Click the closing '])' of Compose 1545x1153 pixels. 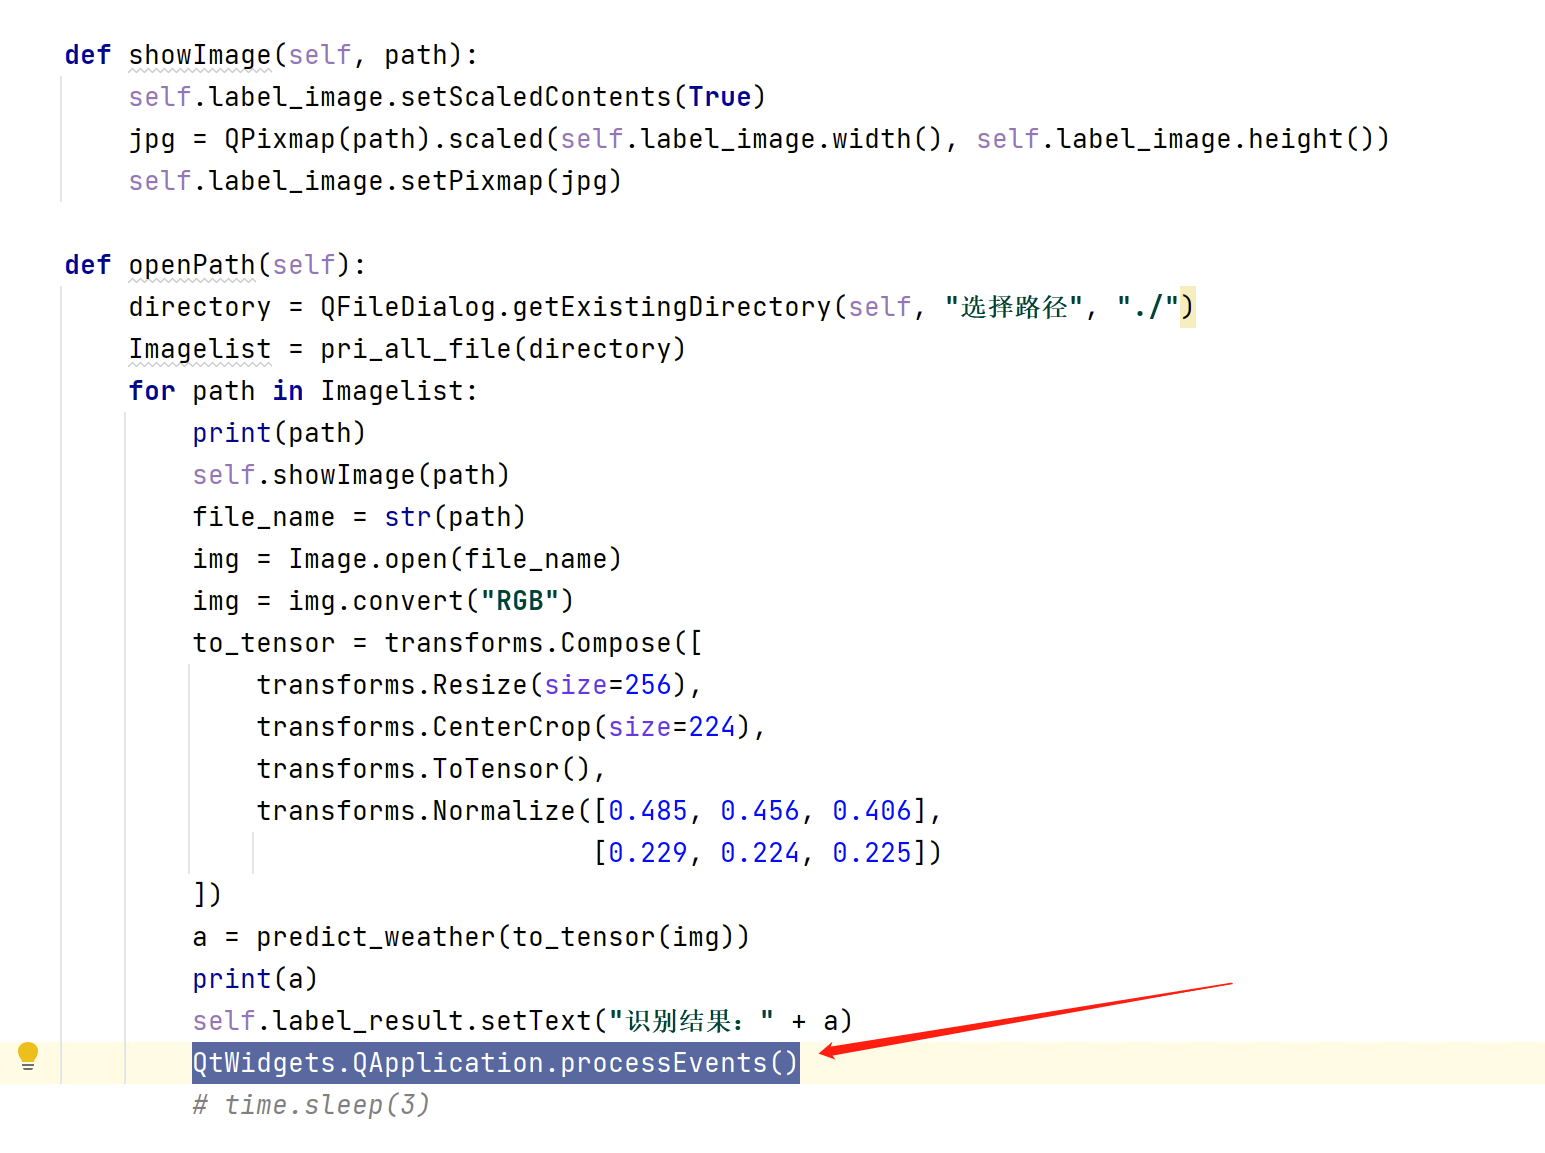[207, 895]
